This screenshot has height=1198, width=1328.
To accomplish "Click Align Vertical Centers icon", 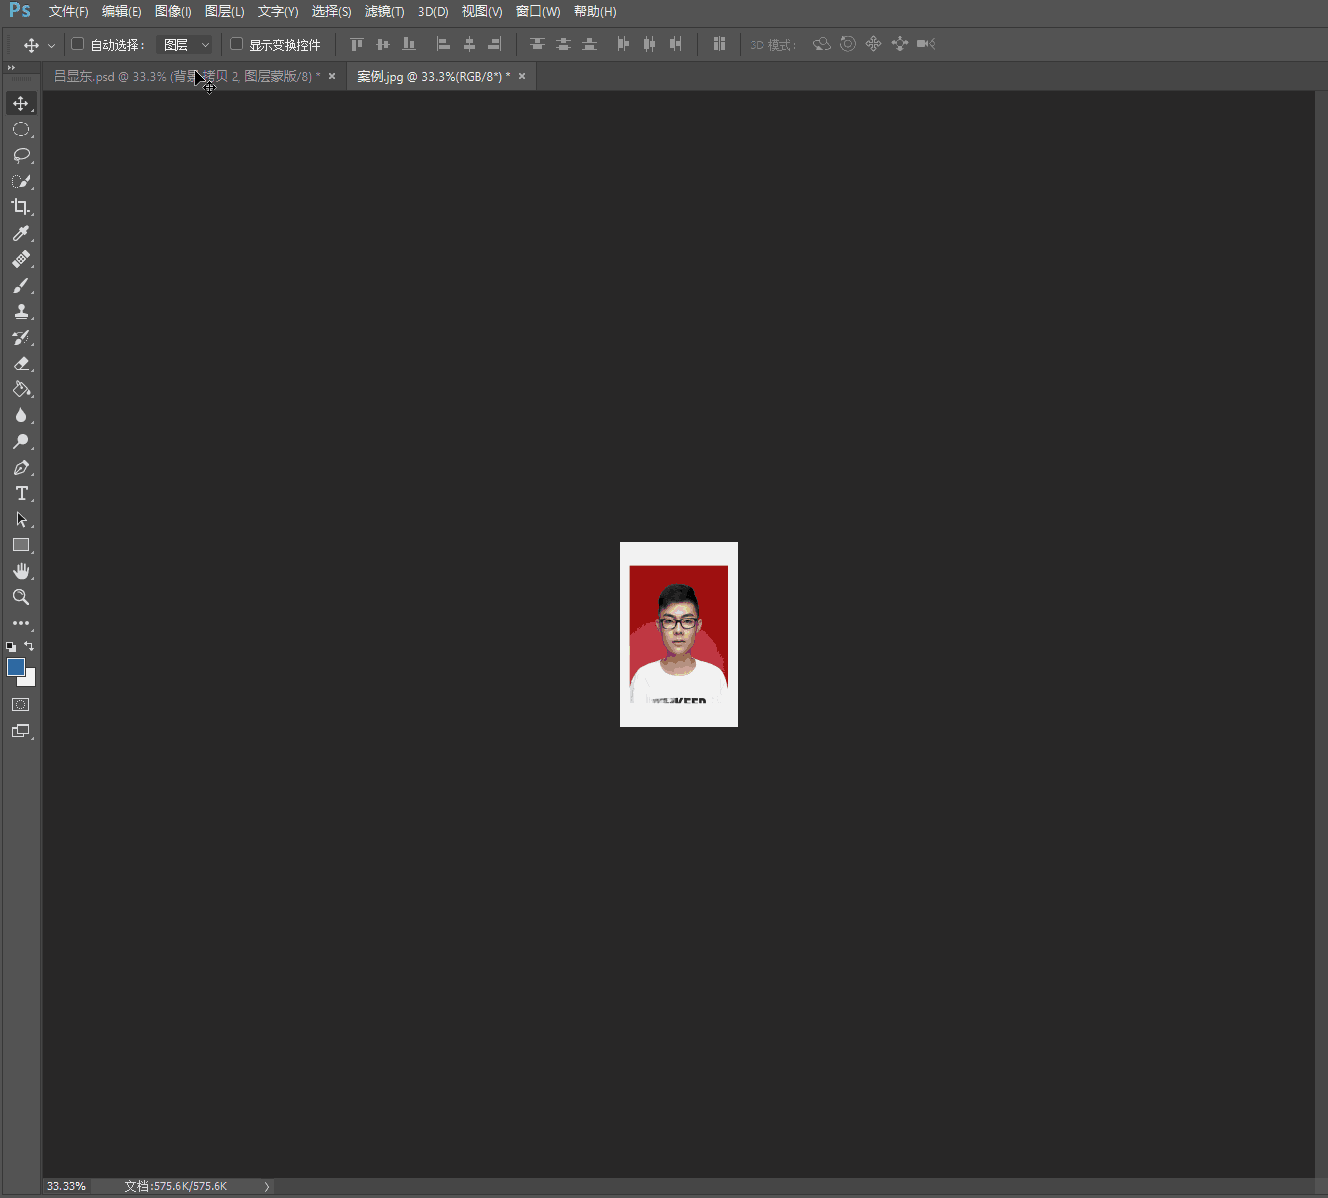I will tap(383, 44).
